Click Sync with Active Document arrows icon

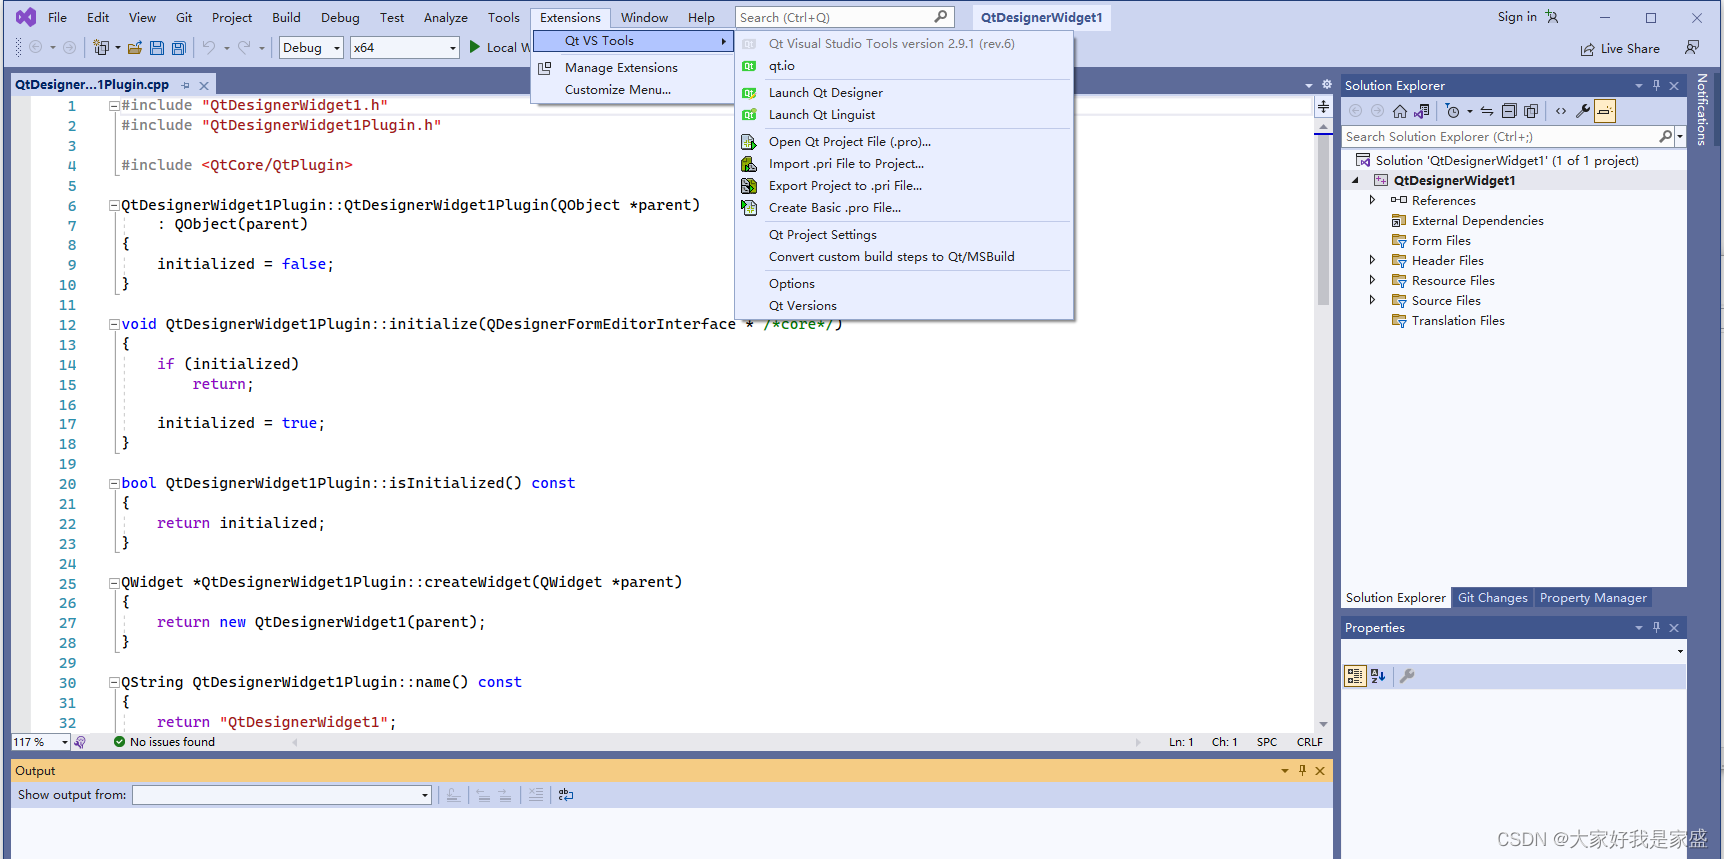pos(1487,111)
